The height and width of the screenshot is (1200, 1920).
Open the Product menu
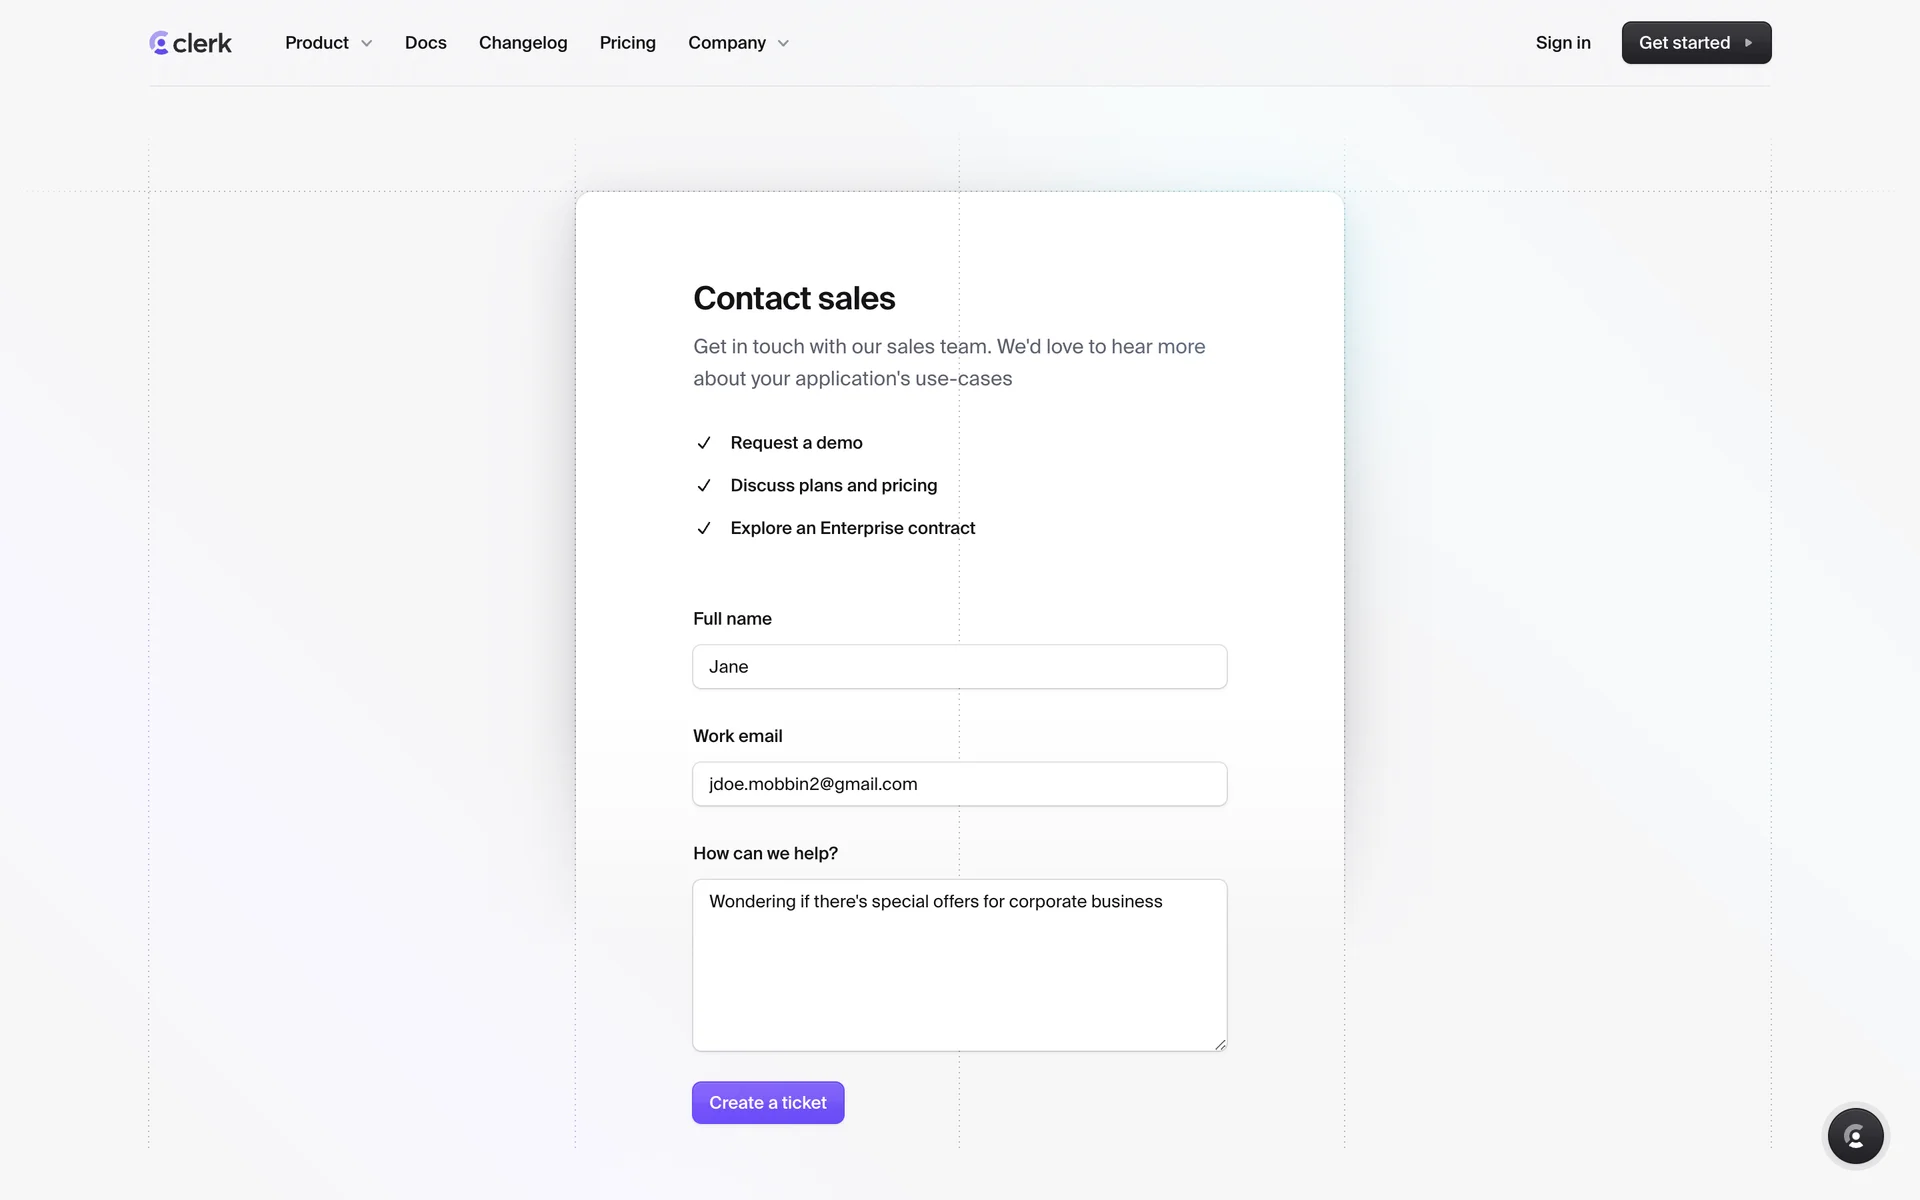317,43
